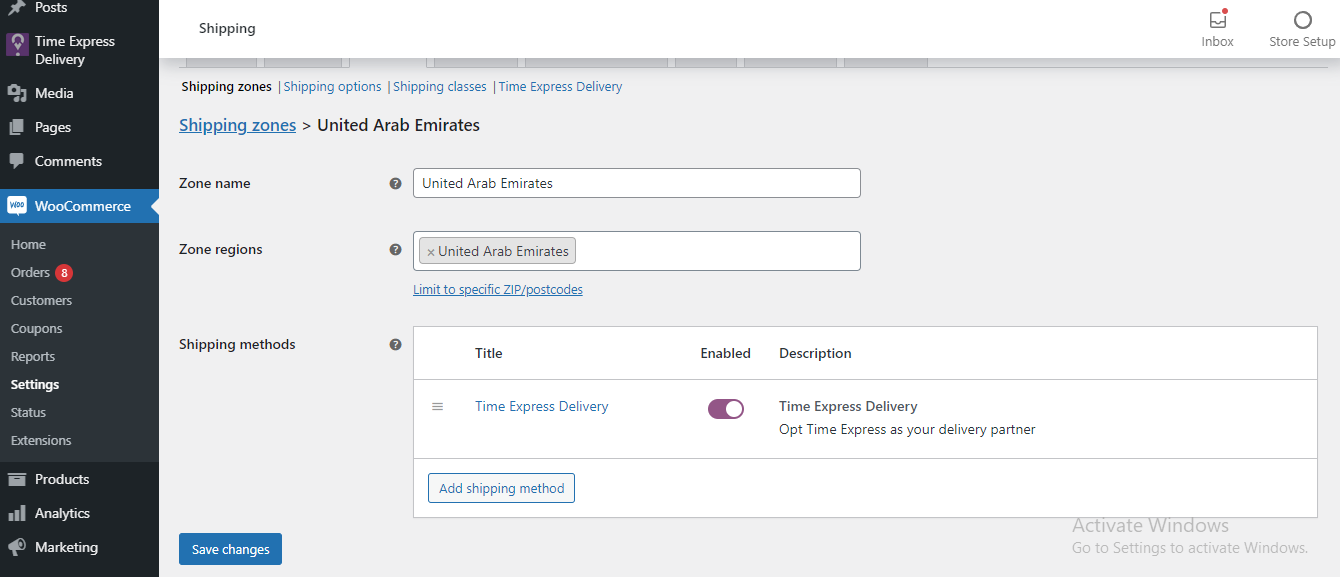Viewport: 1340px width, 577px height.
Task: Click the Shipping page heading
Action: pyautogui.click(x=227, y=28)
